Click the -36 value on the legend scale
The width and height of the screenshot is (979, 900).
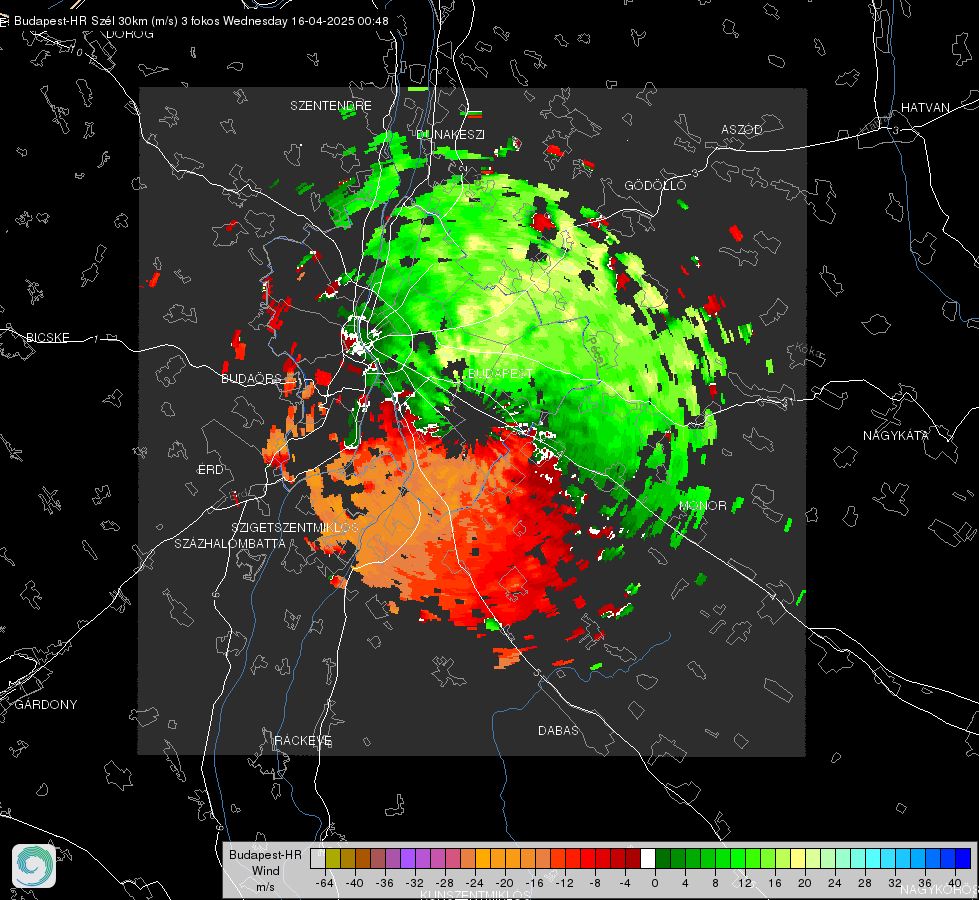385,883
